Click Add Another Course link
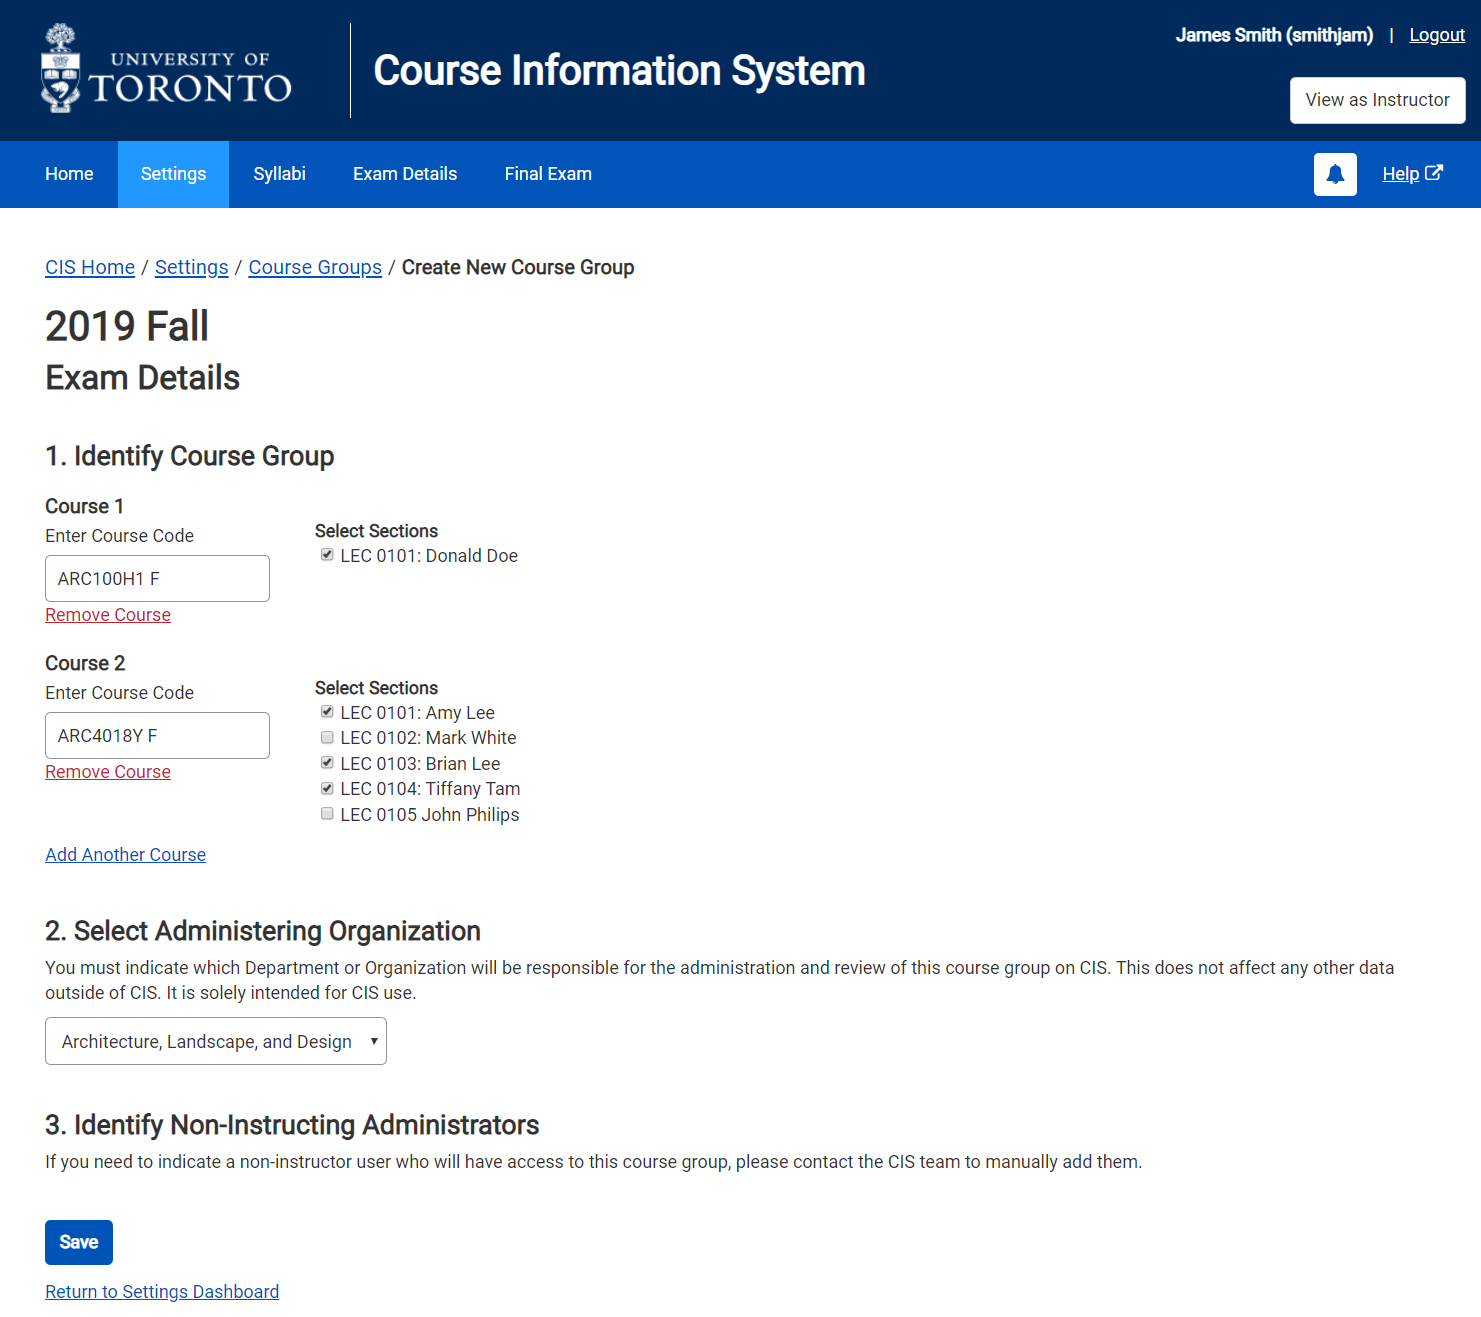This screenshot has height=1317, width=1481. [125, 855]
